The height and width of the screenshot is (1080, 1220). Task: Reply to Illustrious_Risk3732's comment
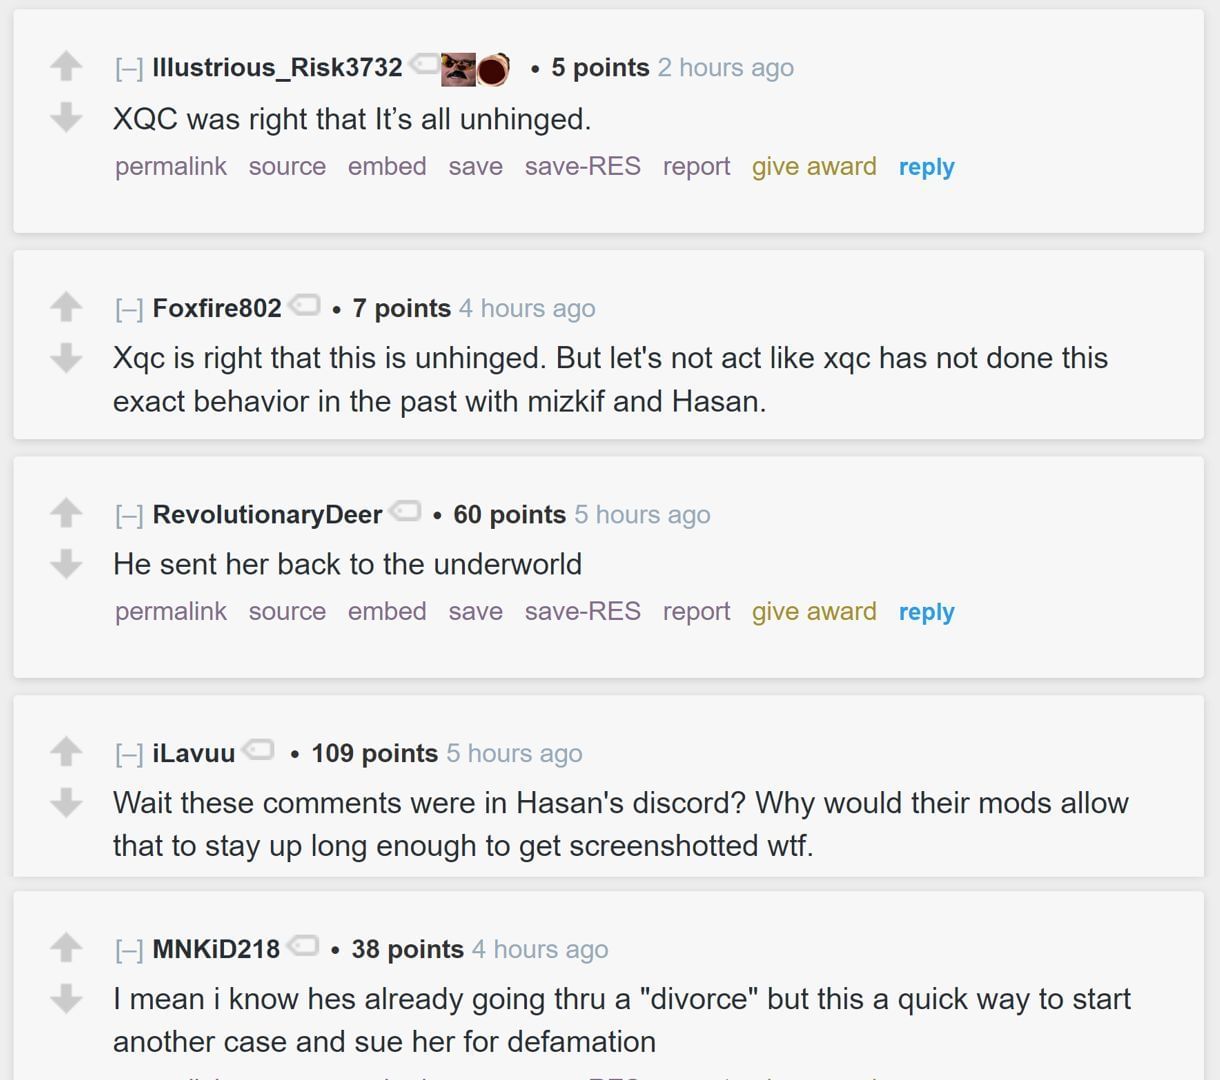(926, 167)
